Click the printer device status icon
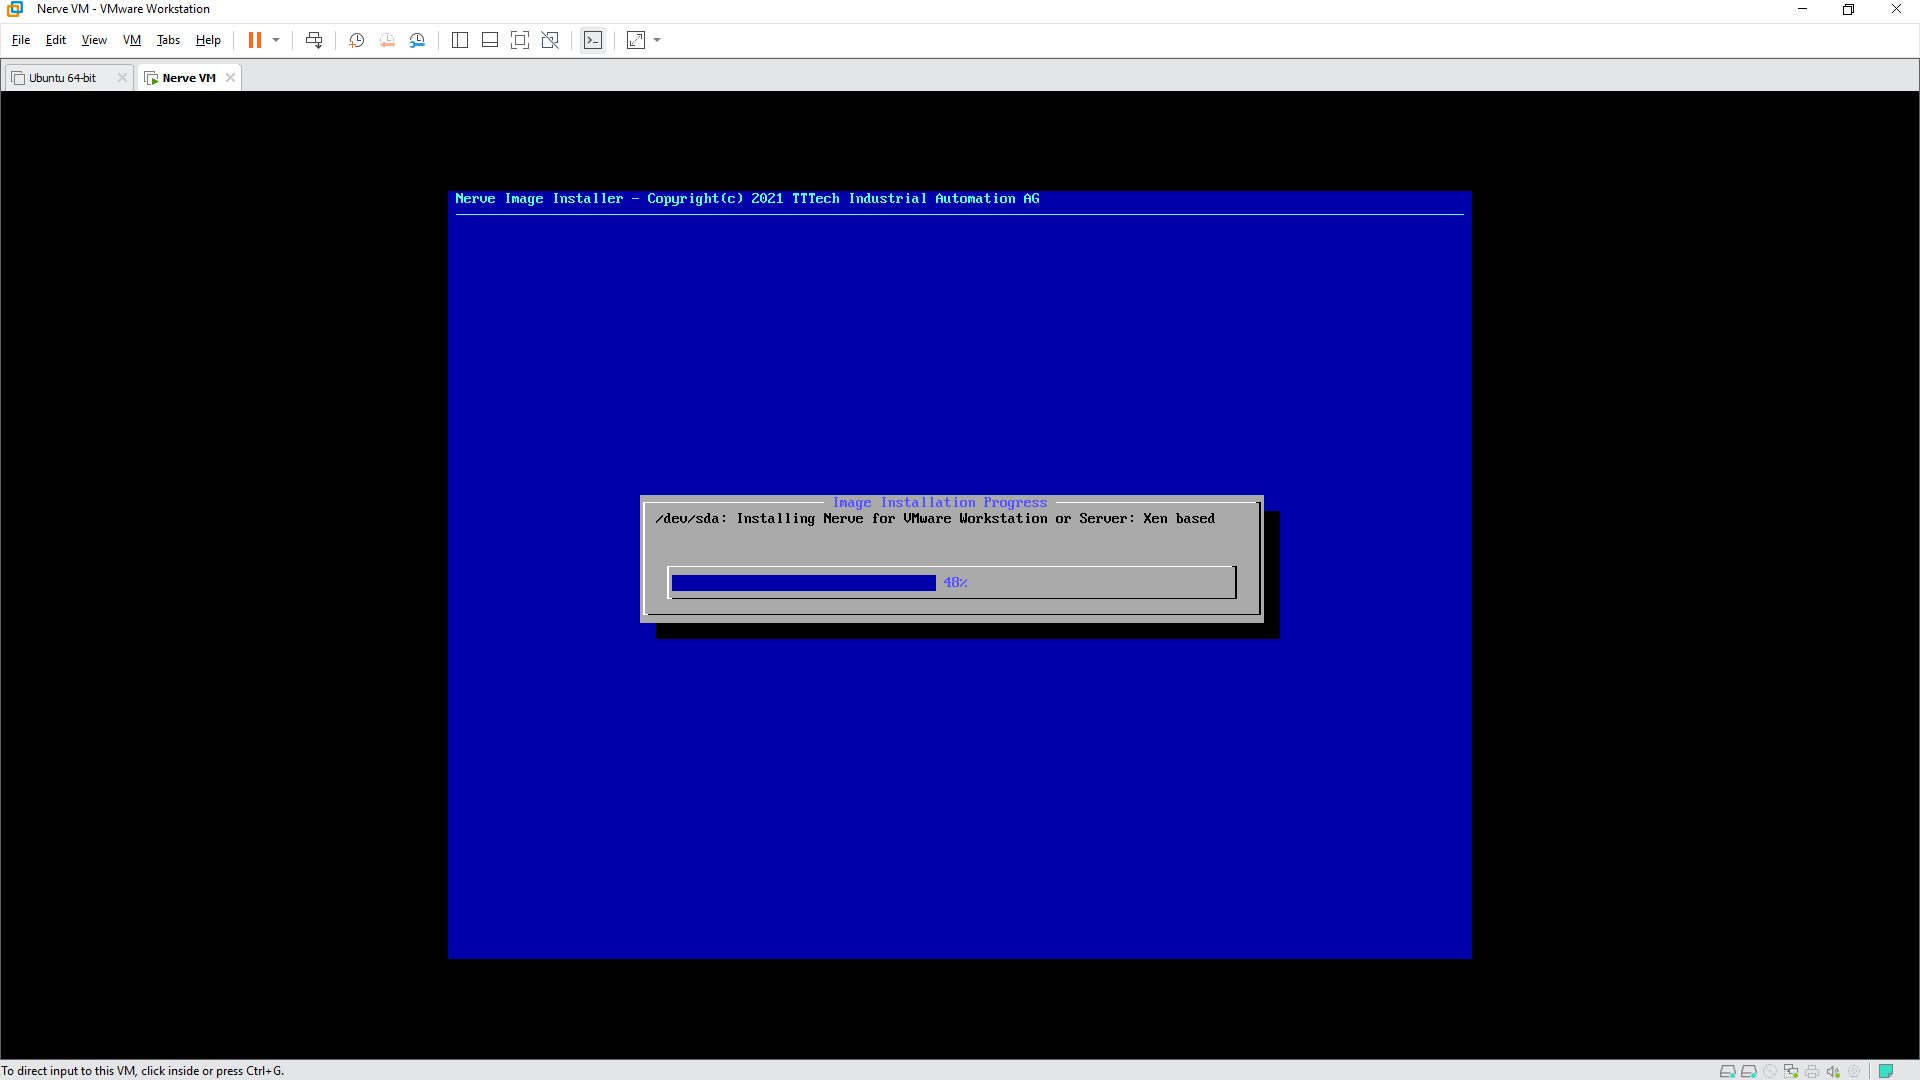 (1812, 1071)
